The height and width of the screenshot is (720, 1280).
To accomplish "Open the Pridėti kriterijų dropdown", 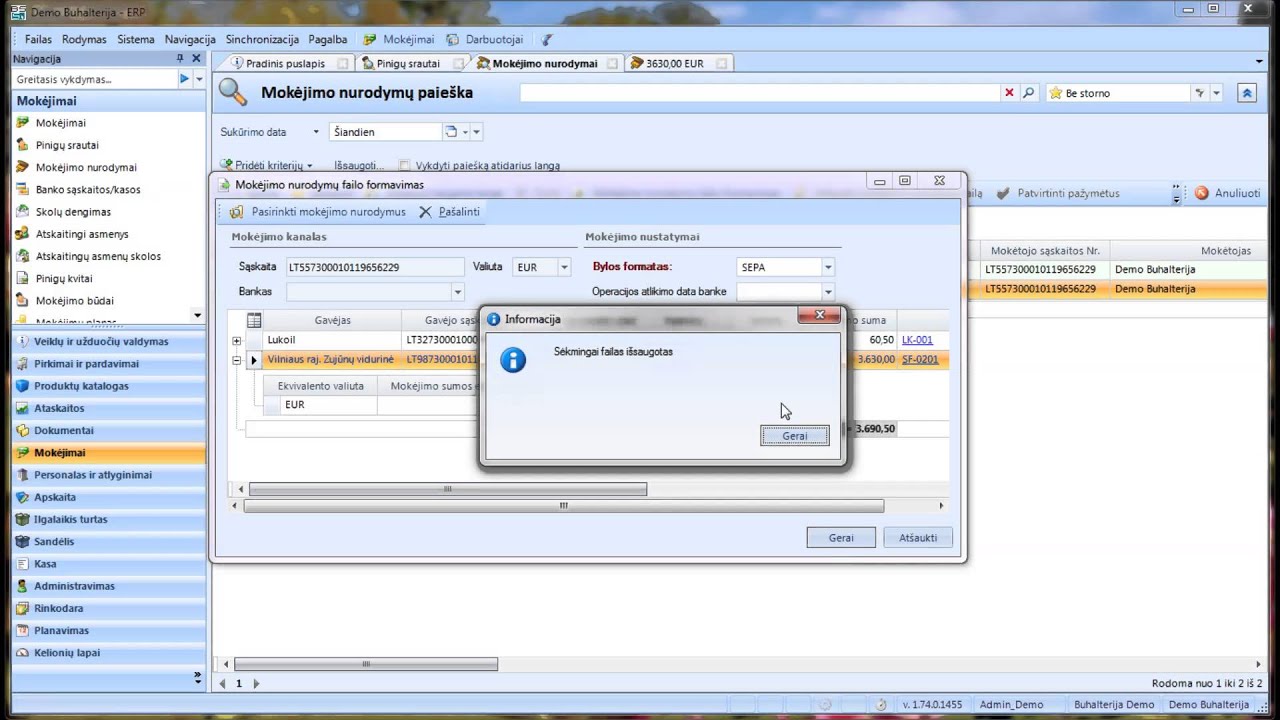I will click(x=267, y=165).
